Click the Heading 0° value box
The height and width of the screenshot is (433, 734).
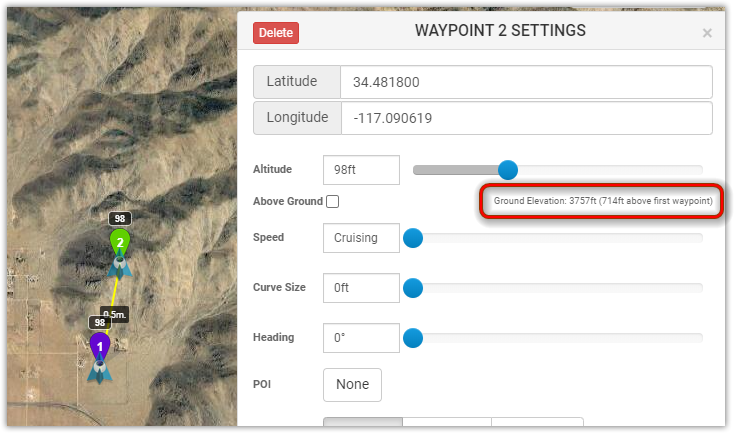pos(361,338)
